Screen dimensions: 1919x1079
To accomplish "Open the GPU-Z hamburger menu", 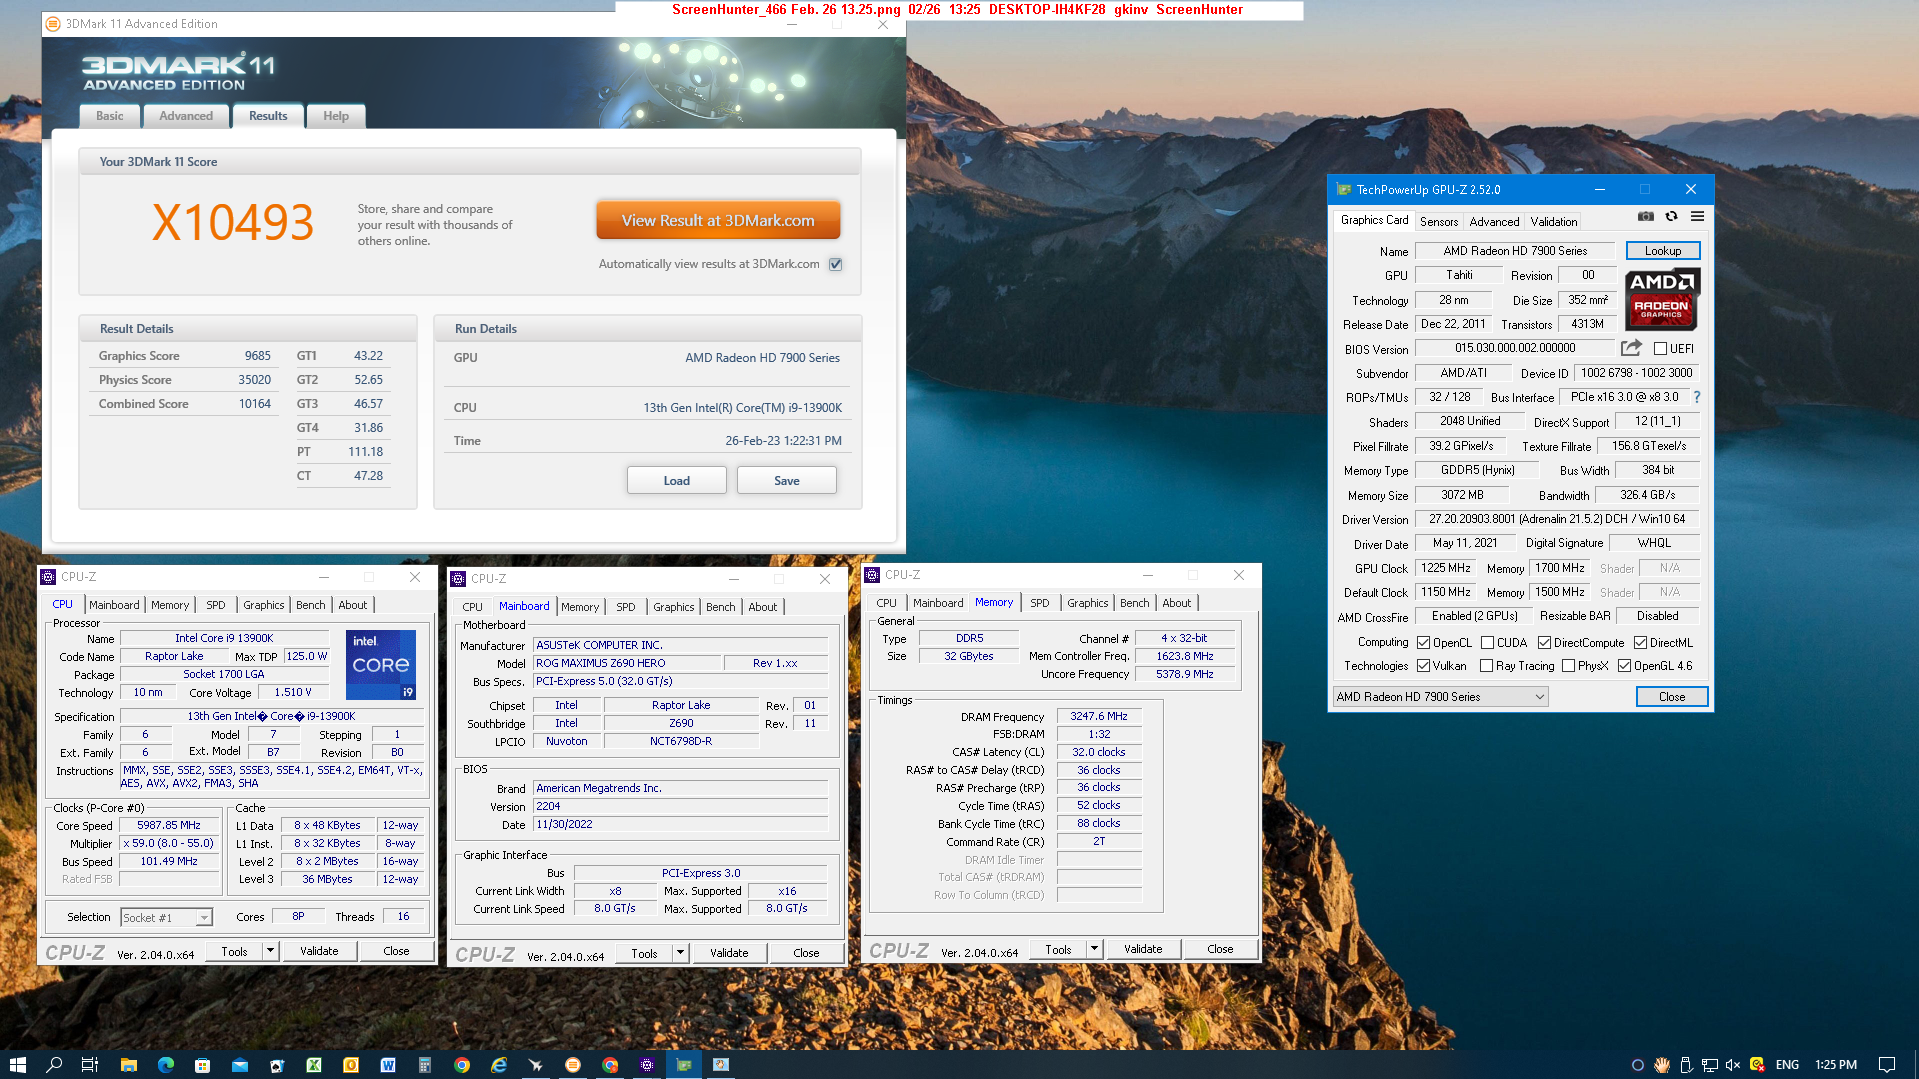I will pyautogui.click(x=1697, y=216).
